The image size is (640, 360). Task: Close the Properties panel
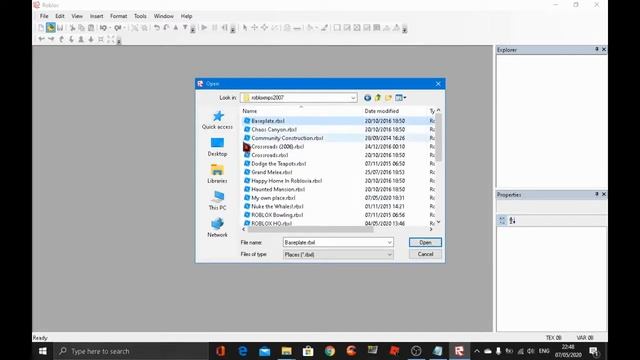[604, 194]
